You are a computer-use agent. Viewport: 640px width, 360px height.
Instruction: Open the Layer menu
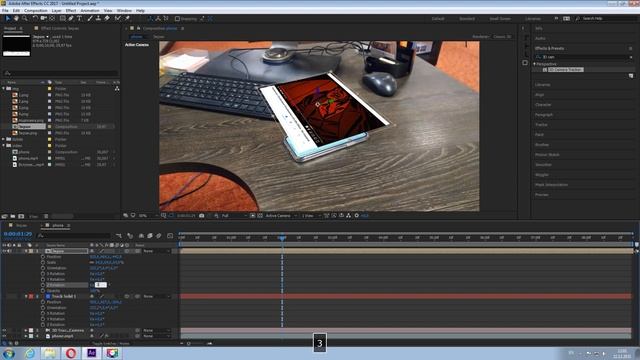pos(57,11)
